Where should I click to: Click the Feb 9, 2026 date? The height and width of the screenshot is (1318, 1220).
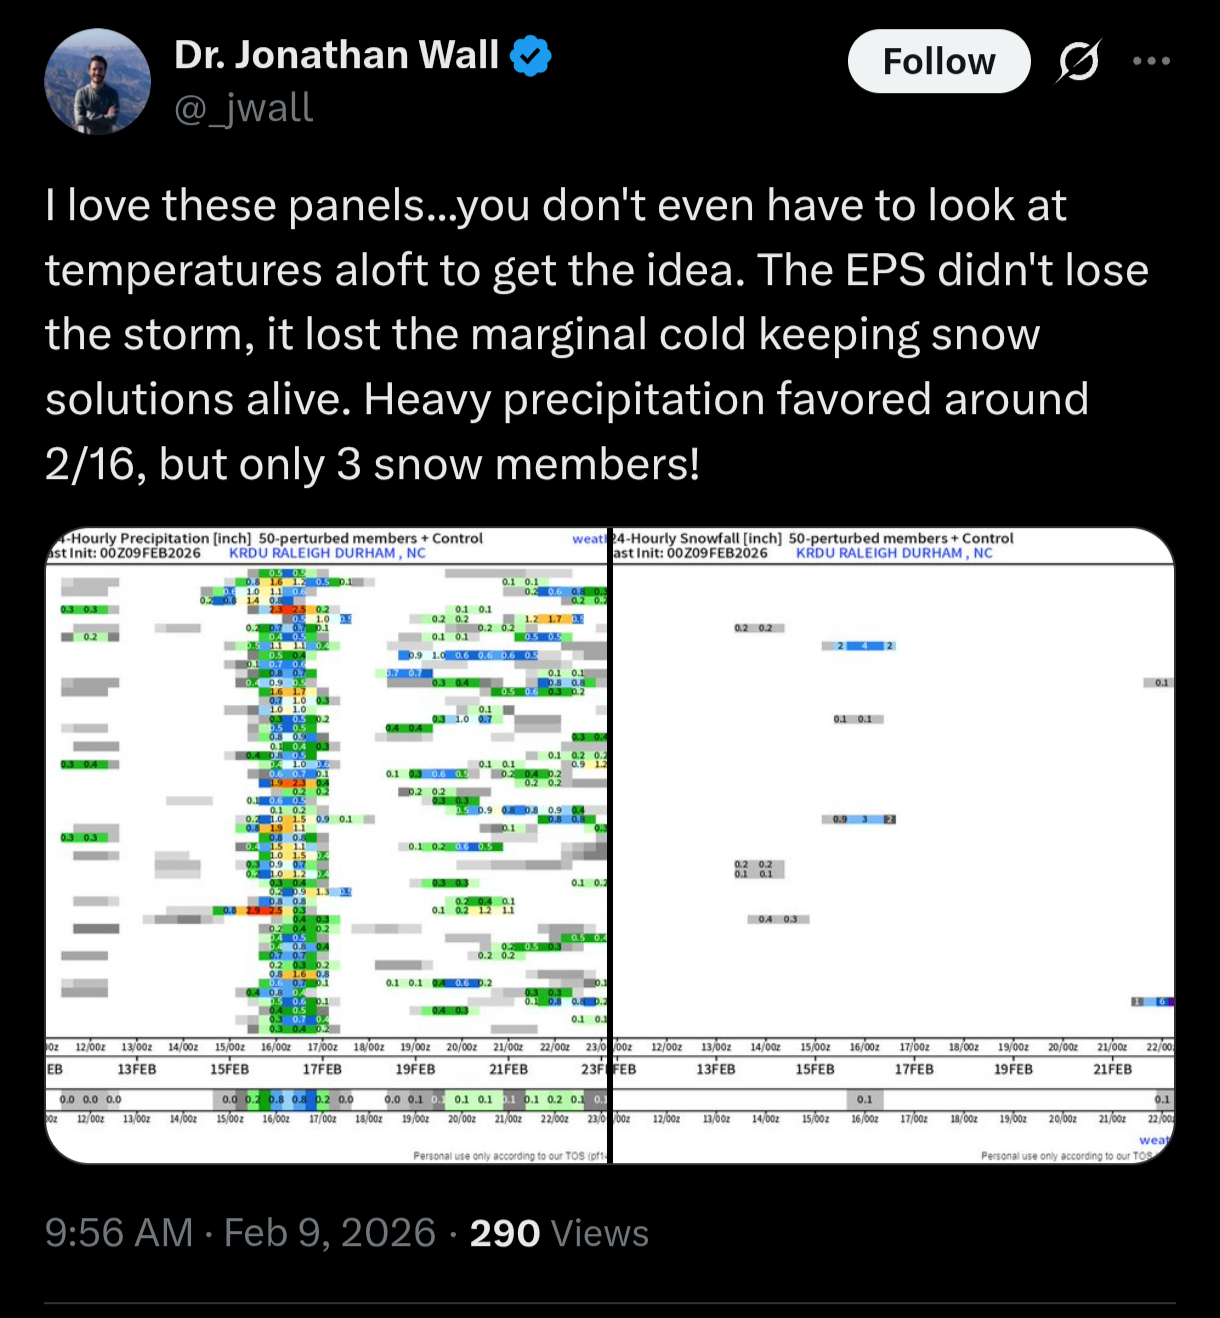point(330,1233)
